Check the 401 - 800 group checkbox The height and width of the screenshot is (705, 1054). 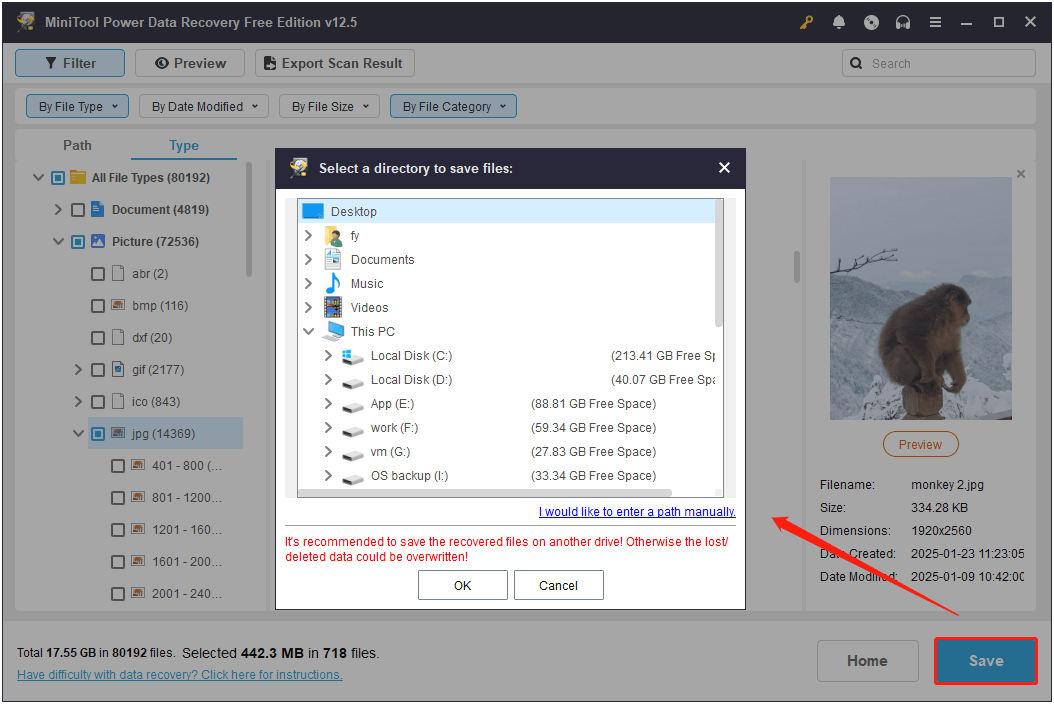[118, 466]
